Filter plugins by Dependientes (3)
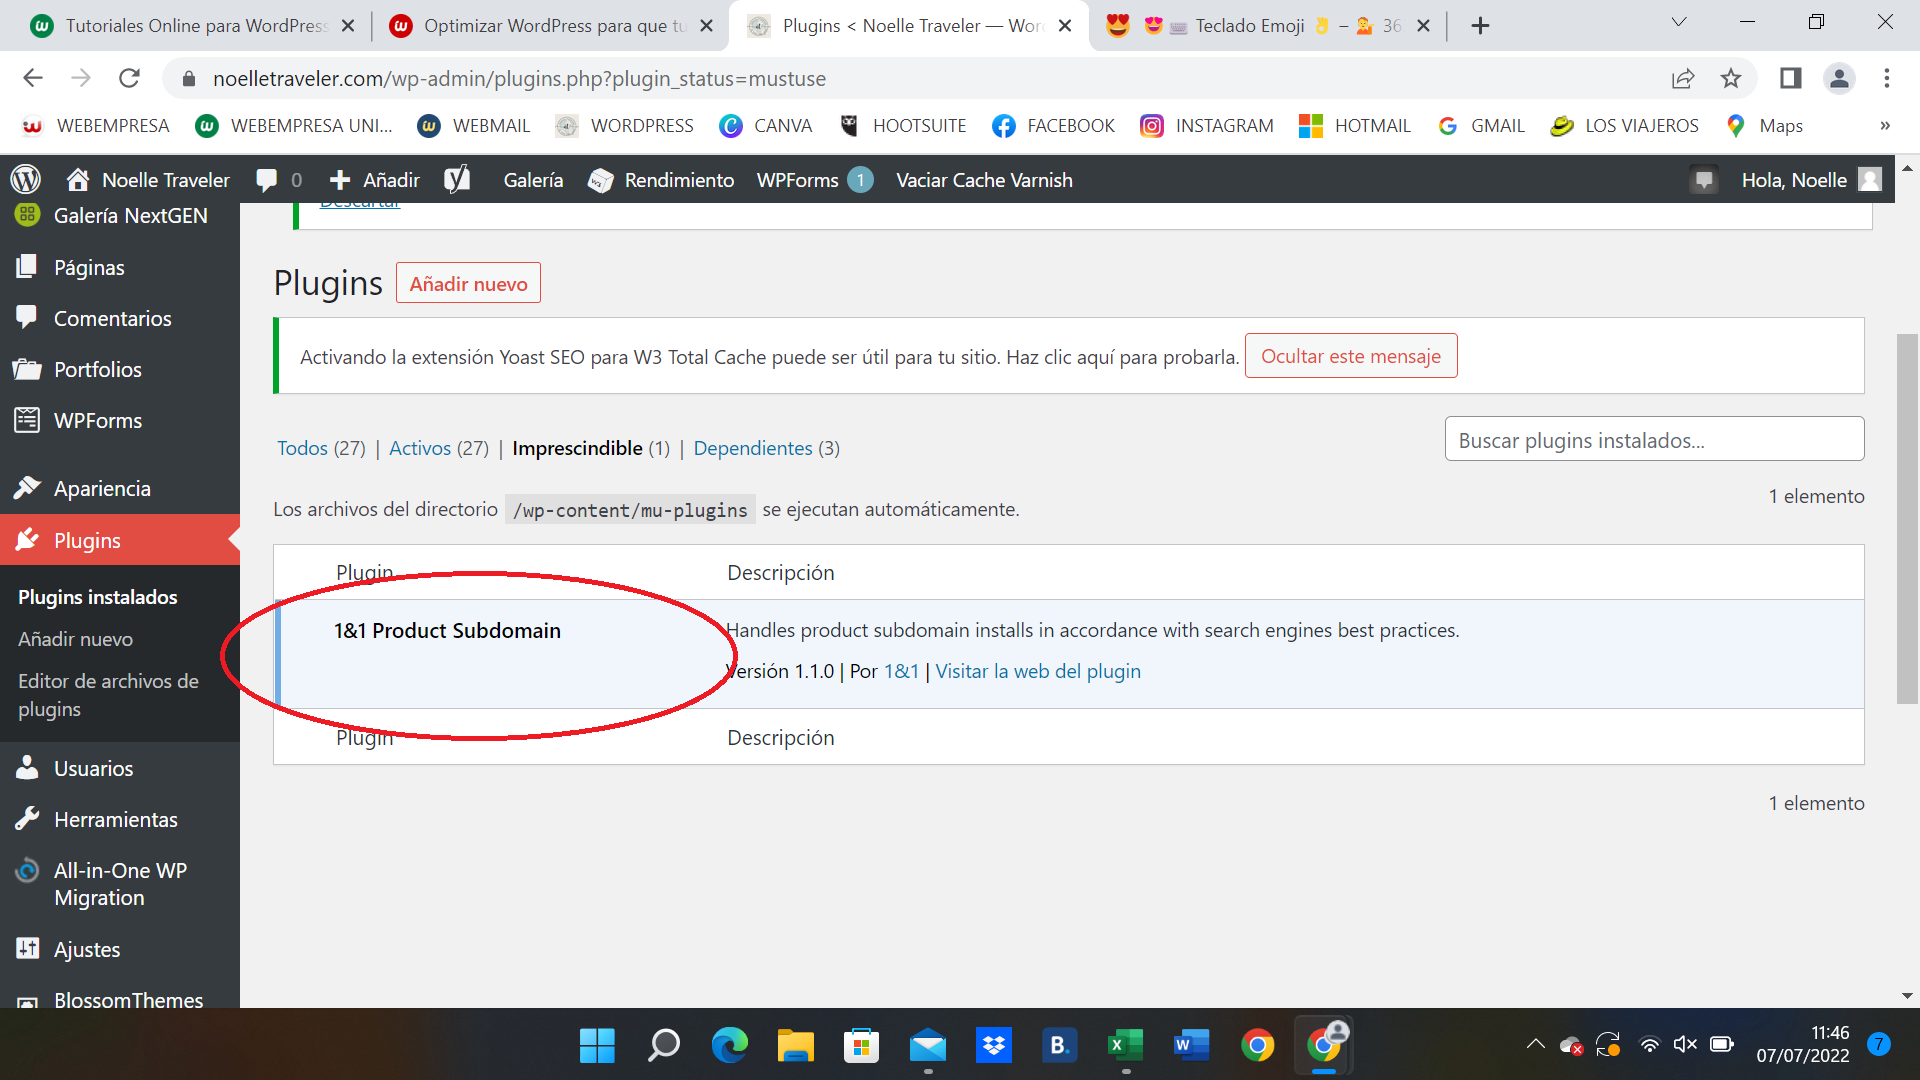This screenshot has height=1080, width=1920. pyautogui.click(x=766, y=448)
